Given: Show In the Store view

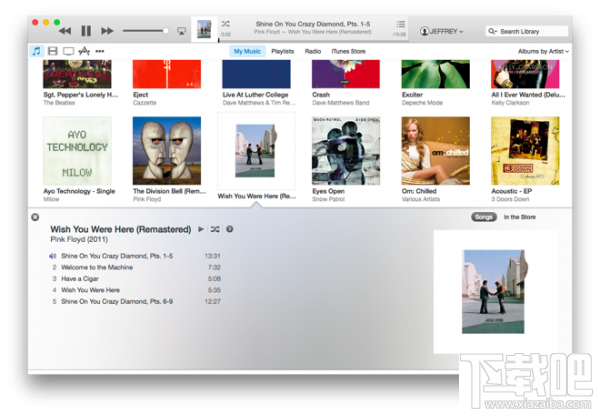Looking at the screenshot, I should pos(520,217).
